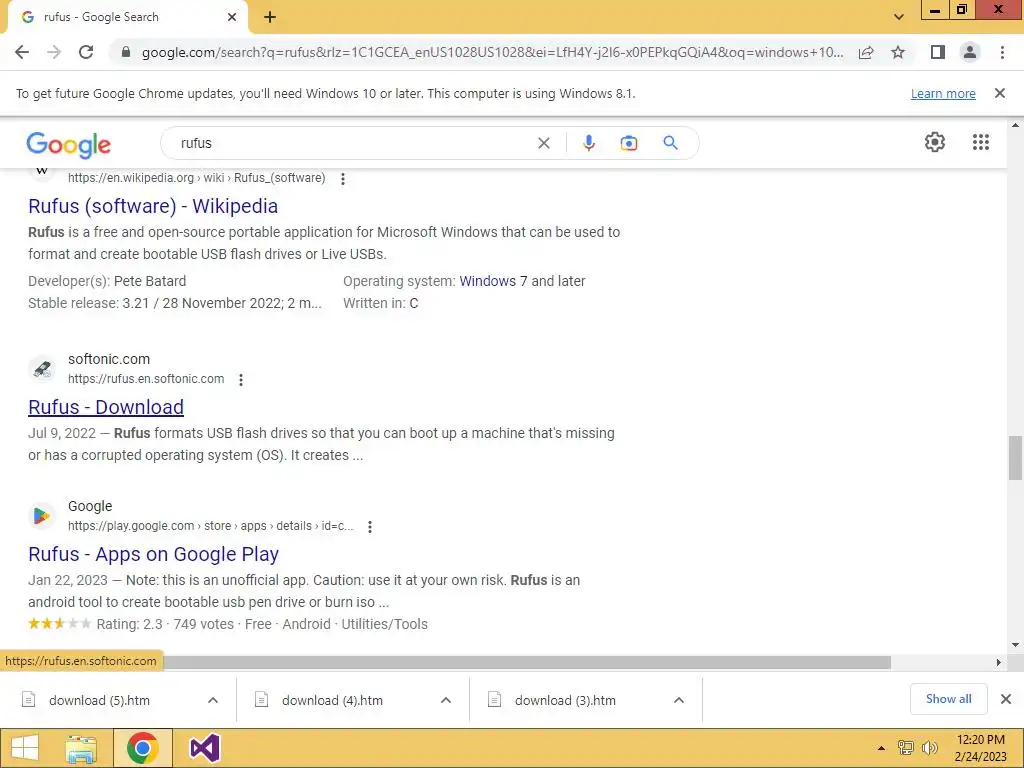Click the softonic site favicon
This screenshot has width=1024, height=768.
click(42, 369)
